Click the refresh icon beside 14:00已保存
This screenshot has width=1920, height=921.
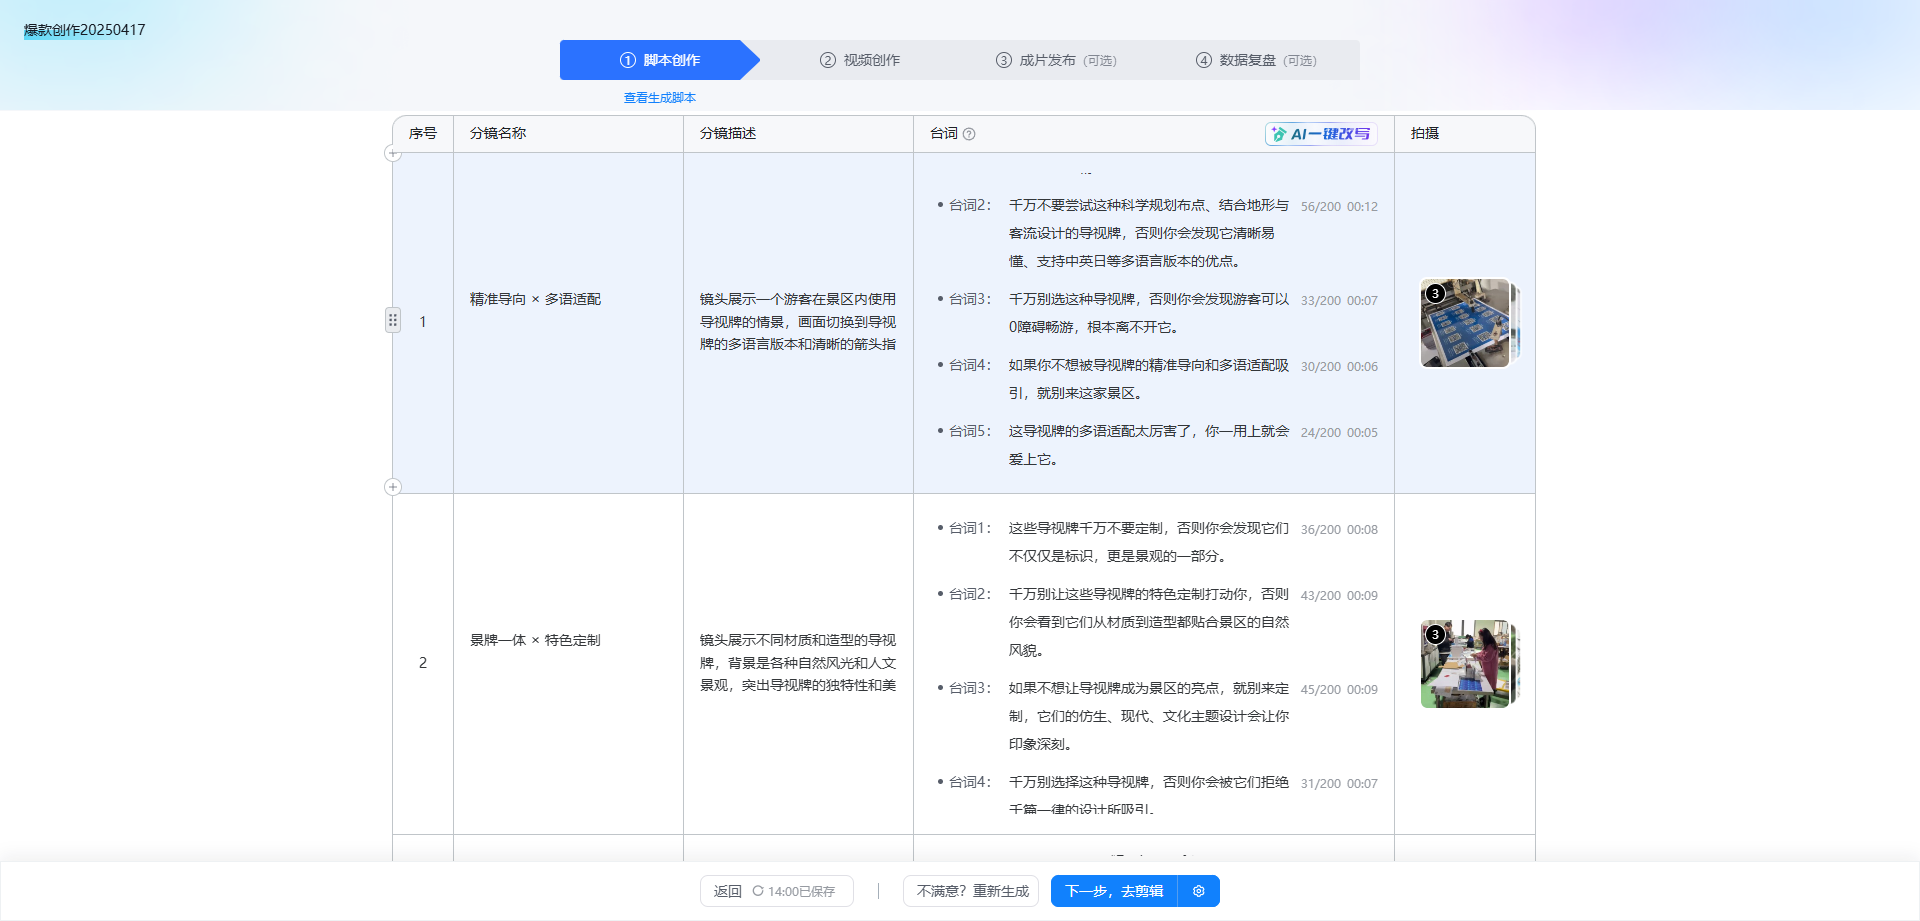757,890
